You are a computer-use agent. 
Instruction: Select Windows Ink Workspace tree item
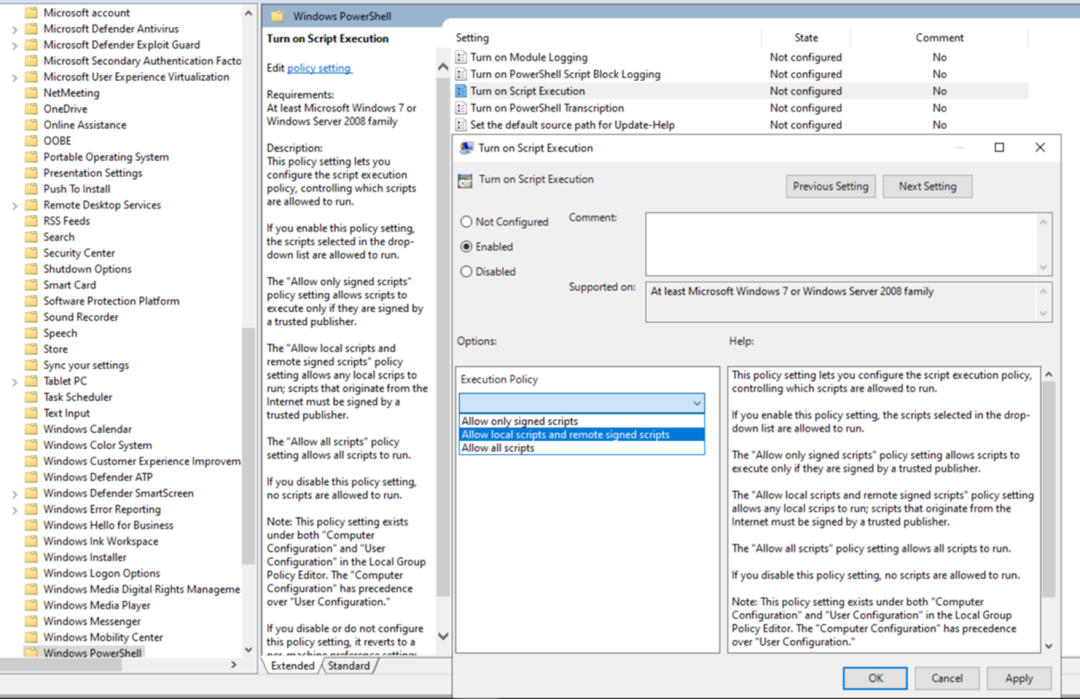click(x=101, y=541)
